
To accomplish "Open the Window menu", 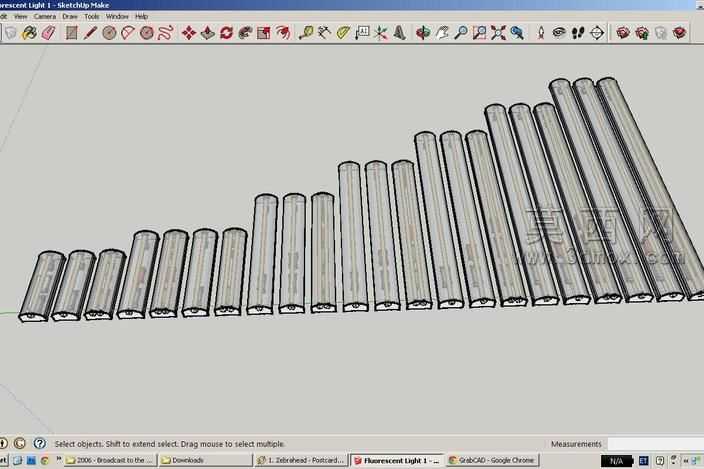I will tap(117, 16).
